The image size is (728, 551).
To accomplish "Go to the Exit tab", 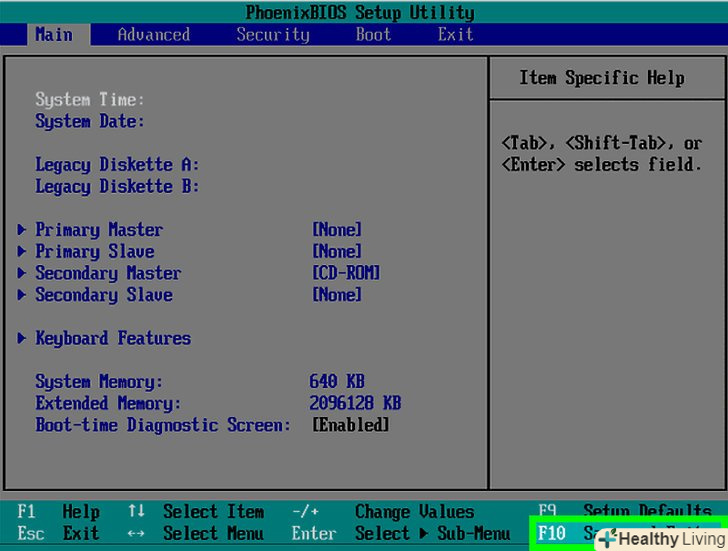I will point(455,34).
